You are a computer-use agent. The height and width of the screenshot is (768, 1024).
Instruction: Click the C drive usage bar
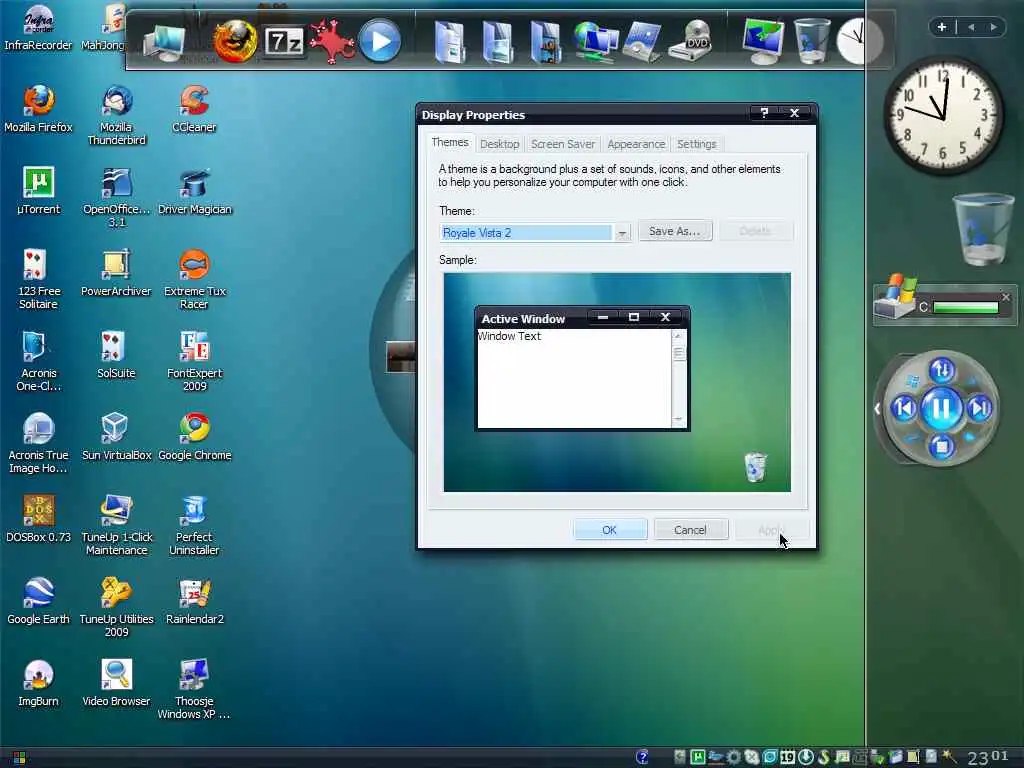pyautogui.click(x=965, y=307)
